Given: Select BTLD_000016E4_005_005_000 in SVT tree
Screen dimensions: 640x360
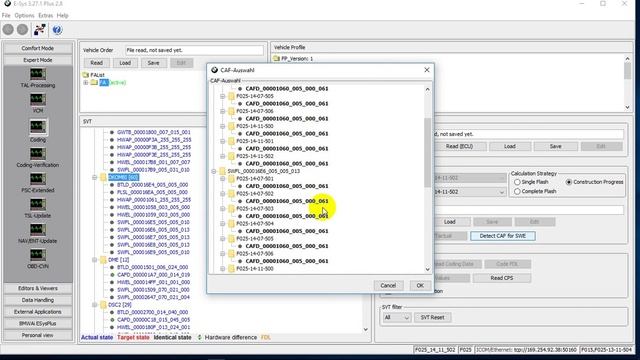Looking at the screenshot, I should coord(152,185).
